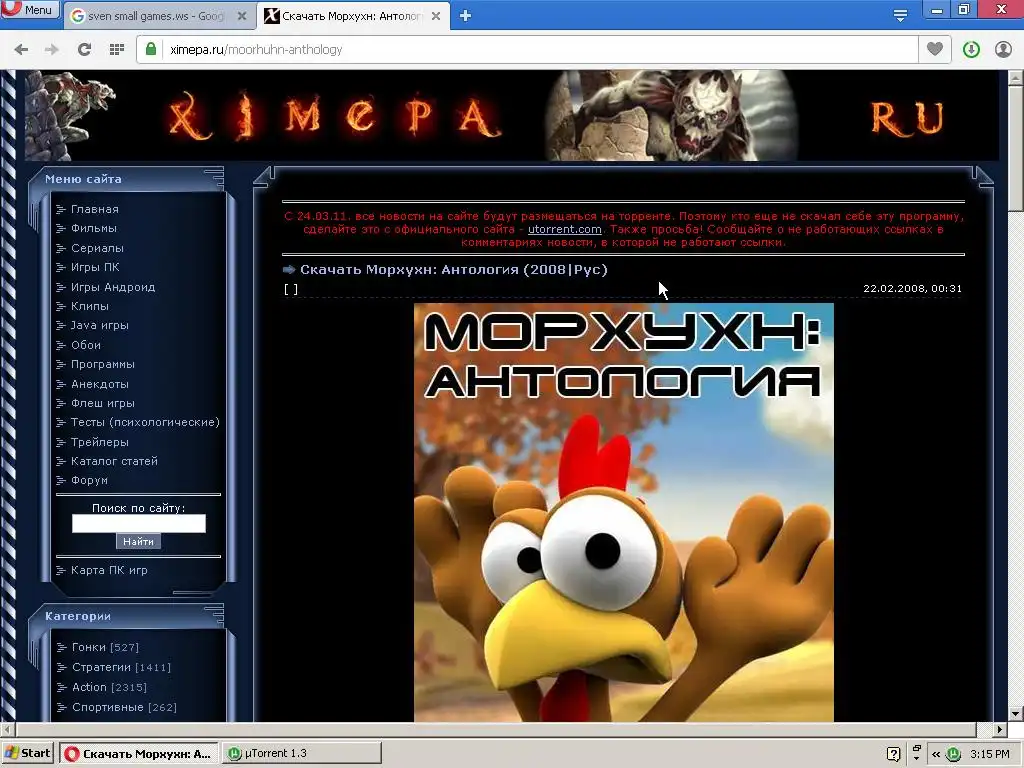Open the Спортивные [262] category
This screenshot has width=1024, height=768.
click(124, 707)
